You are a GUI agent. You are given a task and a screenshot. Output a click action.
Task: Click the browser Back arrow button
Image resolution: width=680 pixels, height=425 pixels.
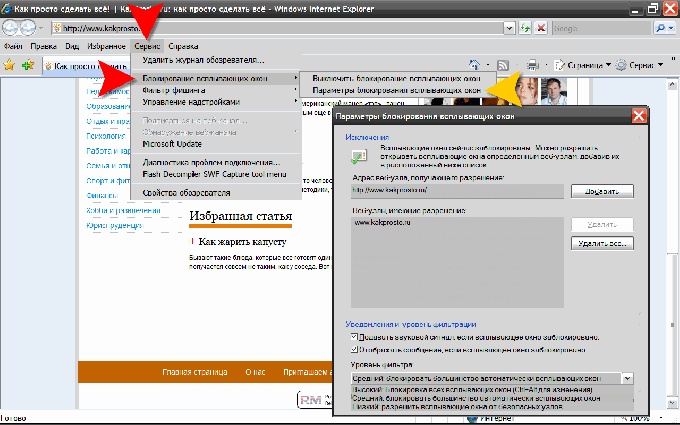(x=10, y=28)
